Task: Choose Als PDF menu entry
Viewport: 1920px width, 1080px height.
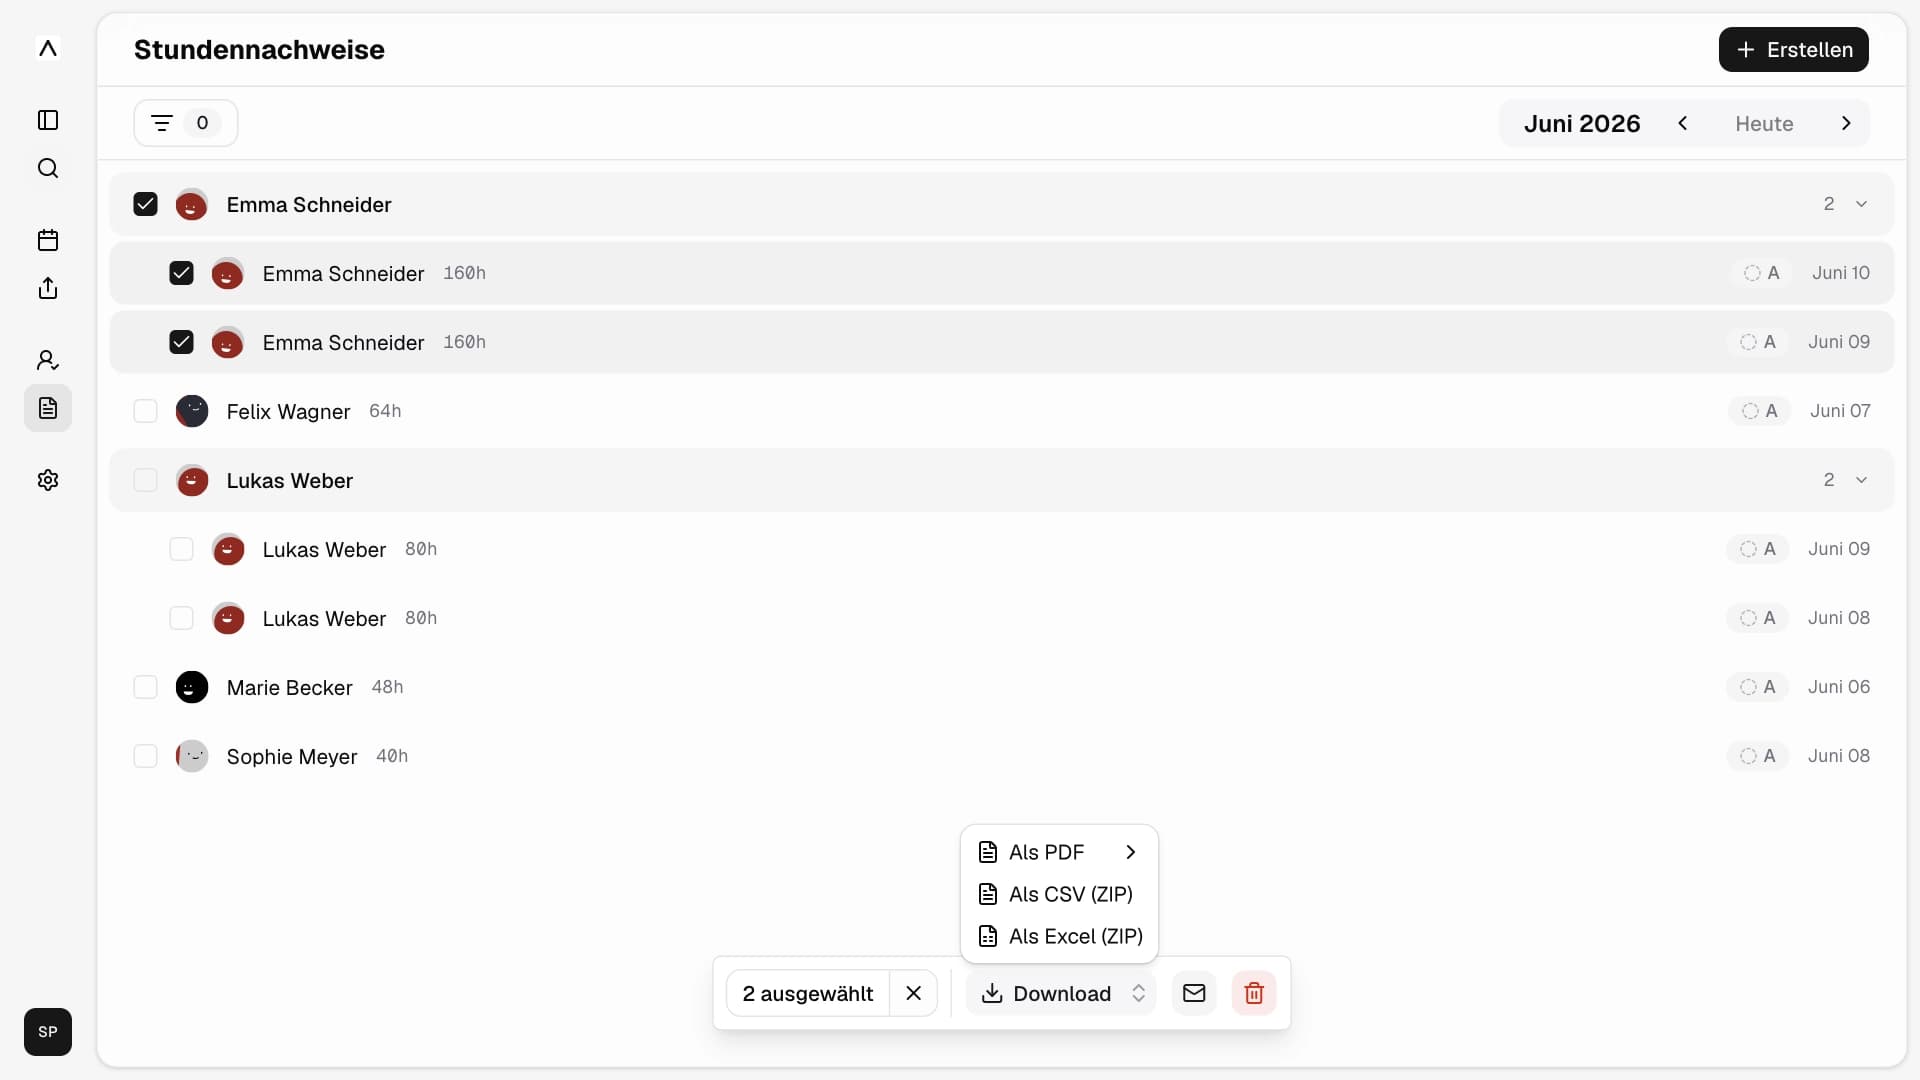Action: pos(1059,852)
